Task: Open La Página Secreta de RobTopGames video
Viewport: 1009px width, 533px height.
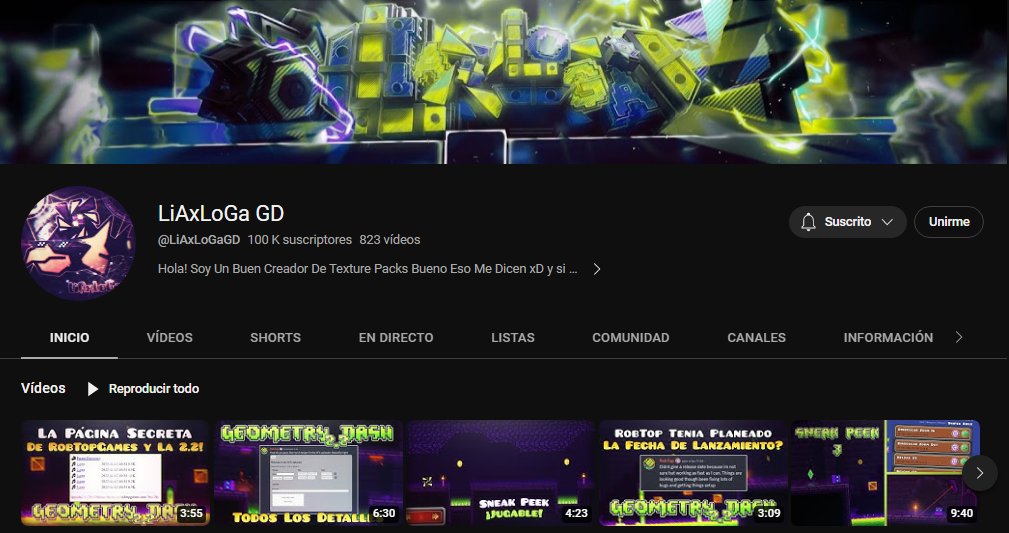Action: click(x=115, y=473)
